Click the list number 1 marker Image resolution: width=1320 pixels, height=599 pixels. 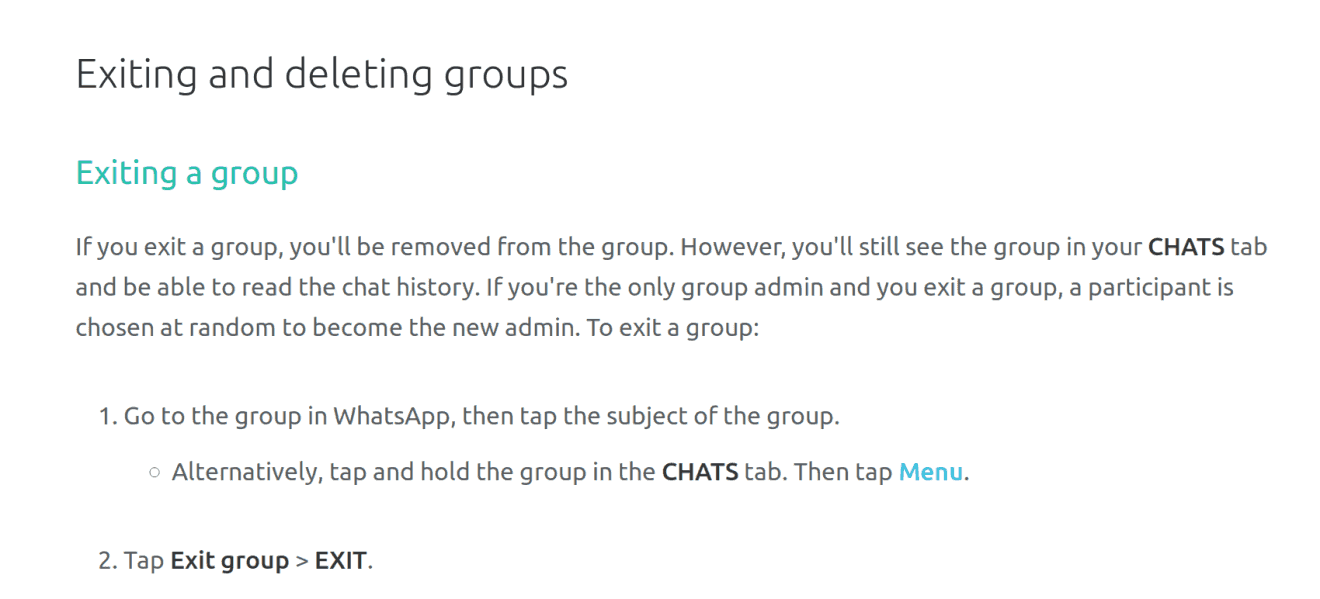tap(108, 416)
